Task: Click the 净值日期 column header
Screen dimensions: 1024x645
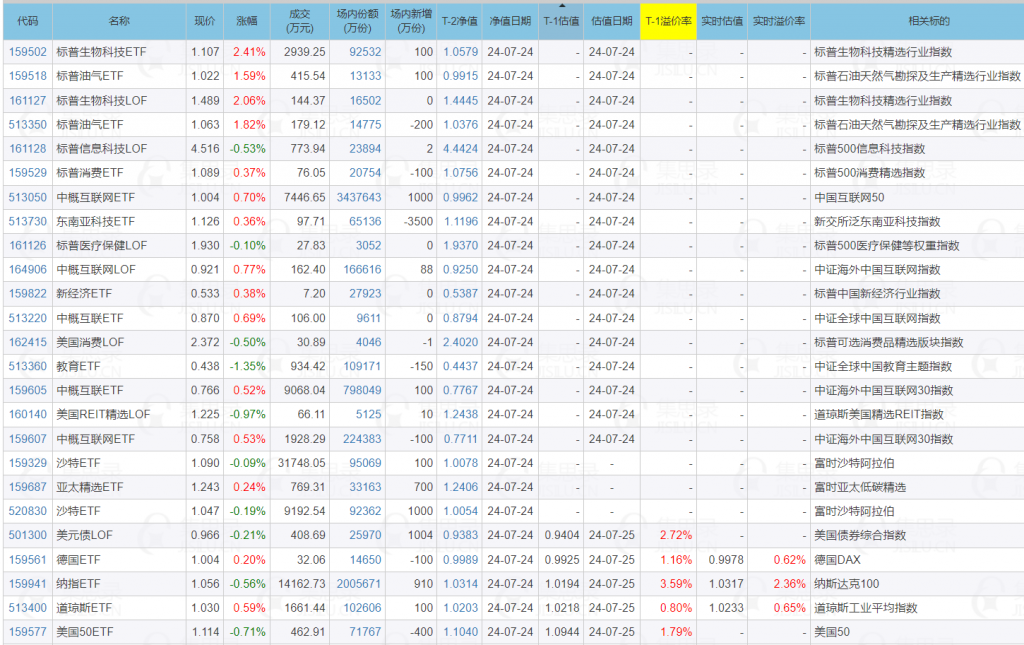Action: (x=510, y=21)
